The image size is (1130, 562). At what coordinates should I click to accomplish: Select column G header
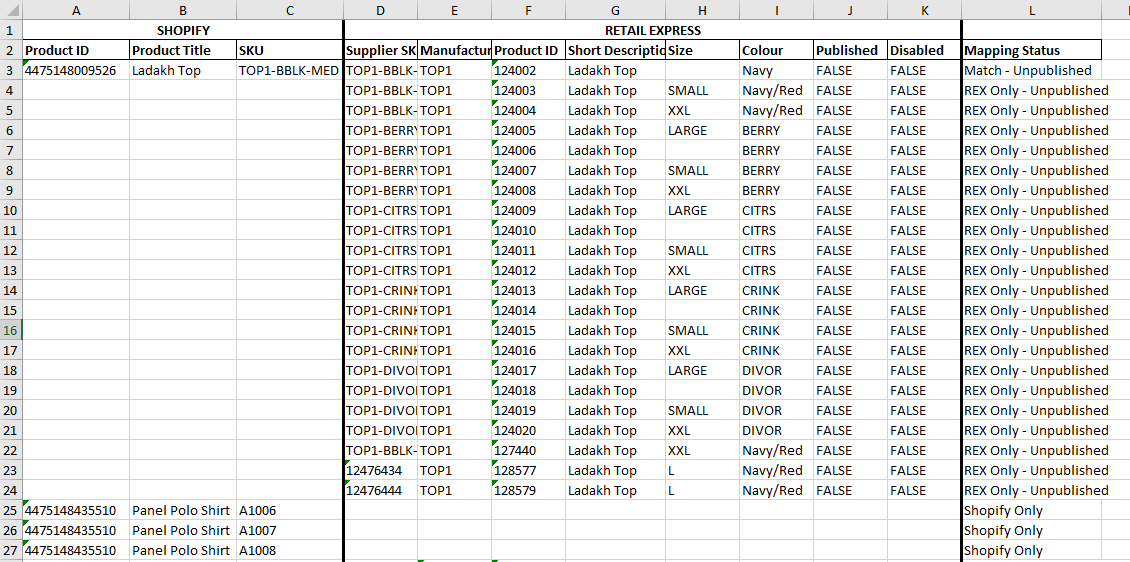tap(615, 10)
